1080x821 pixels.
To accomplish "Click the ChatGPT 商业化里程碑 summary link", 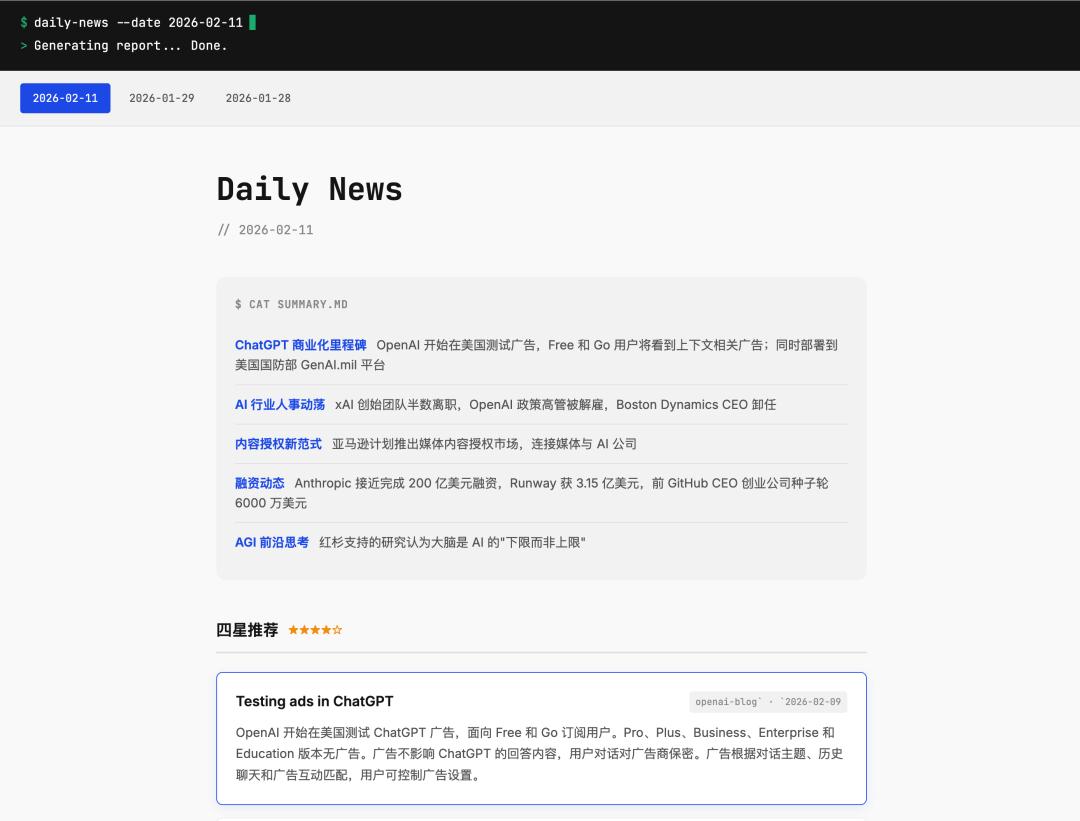I will coord(300,345).
